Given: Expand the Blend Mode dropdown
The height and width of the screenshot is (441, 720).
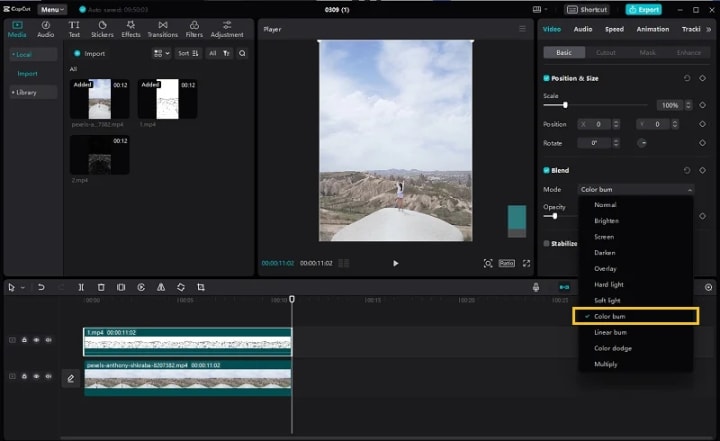Looking at the screenshot, I should pos(634,189).
